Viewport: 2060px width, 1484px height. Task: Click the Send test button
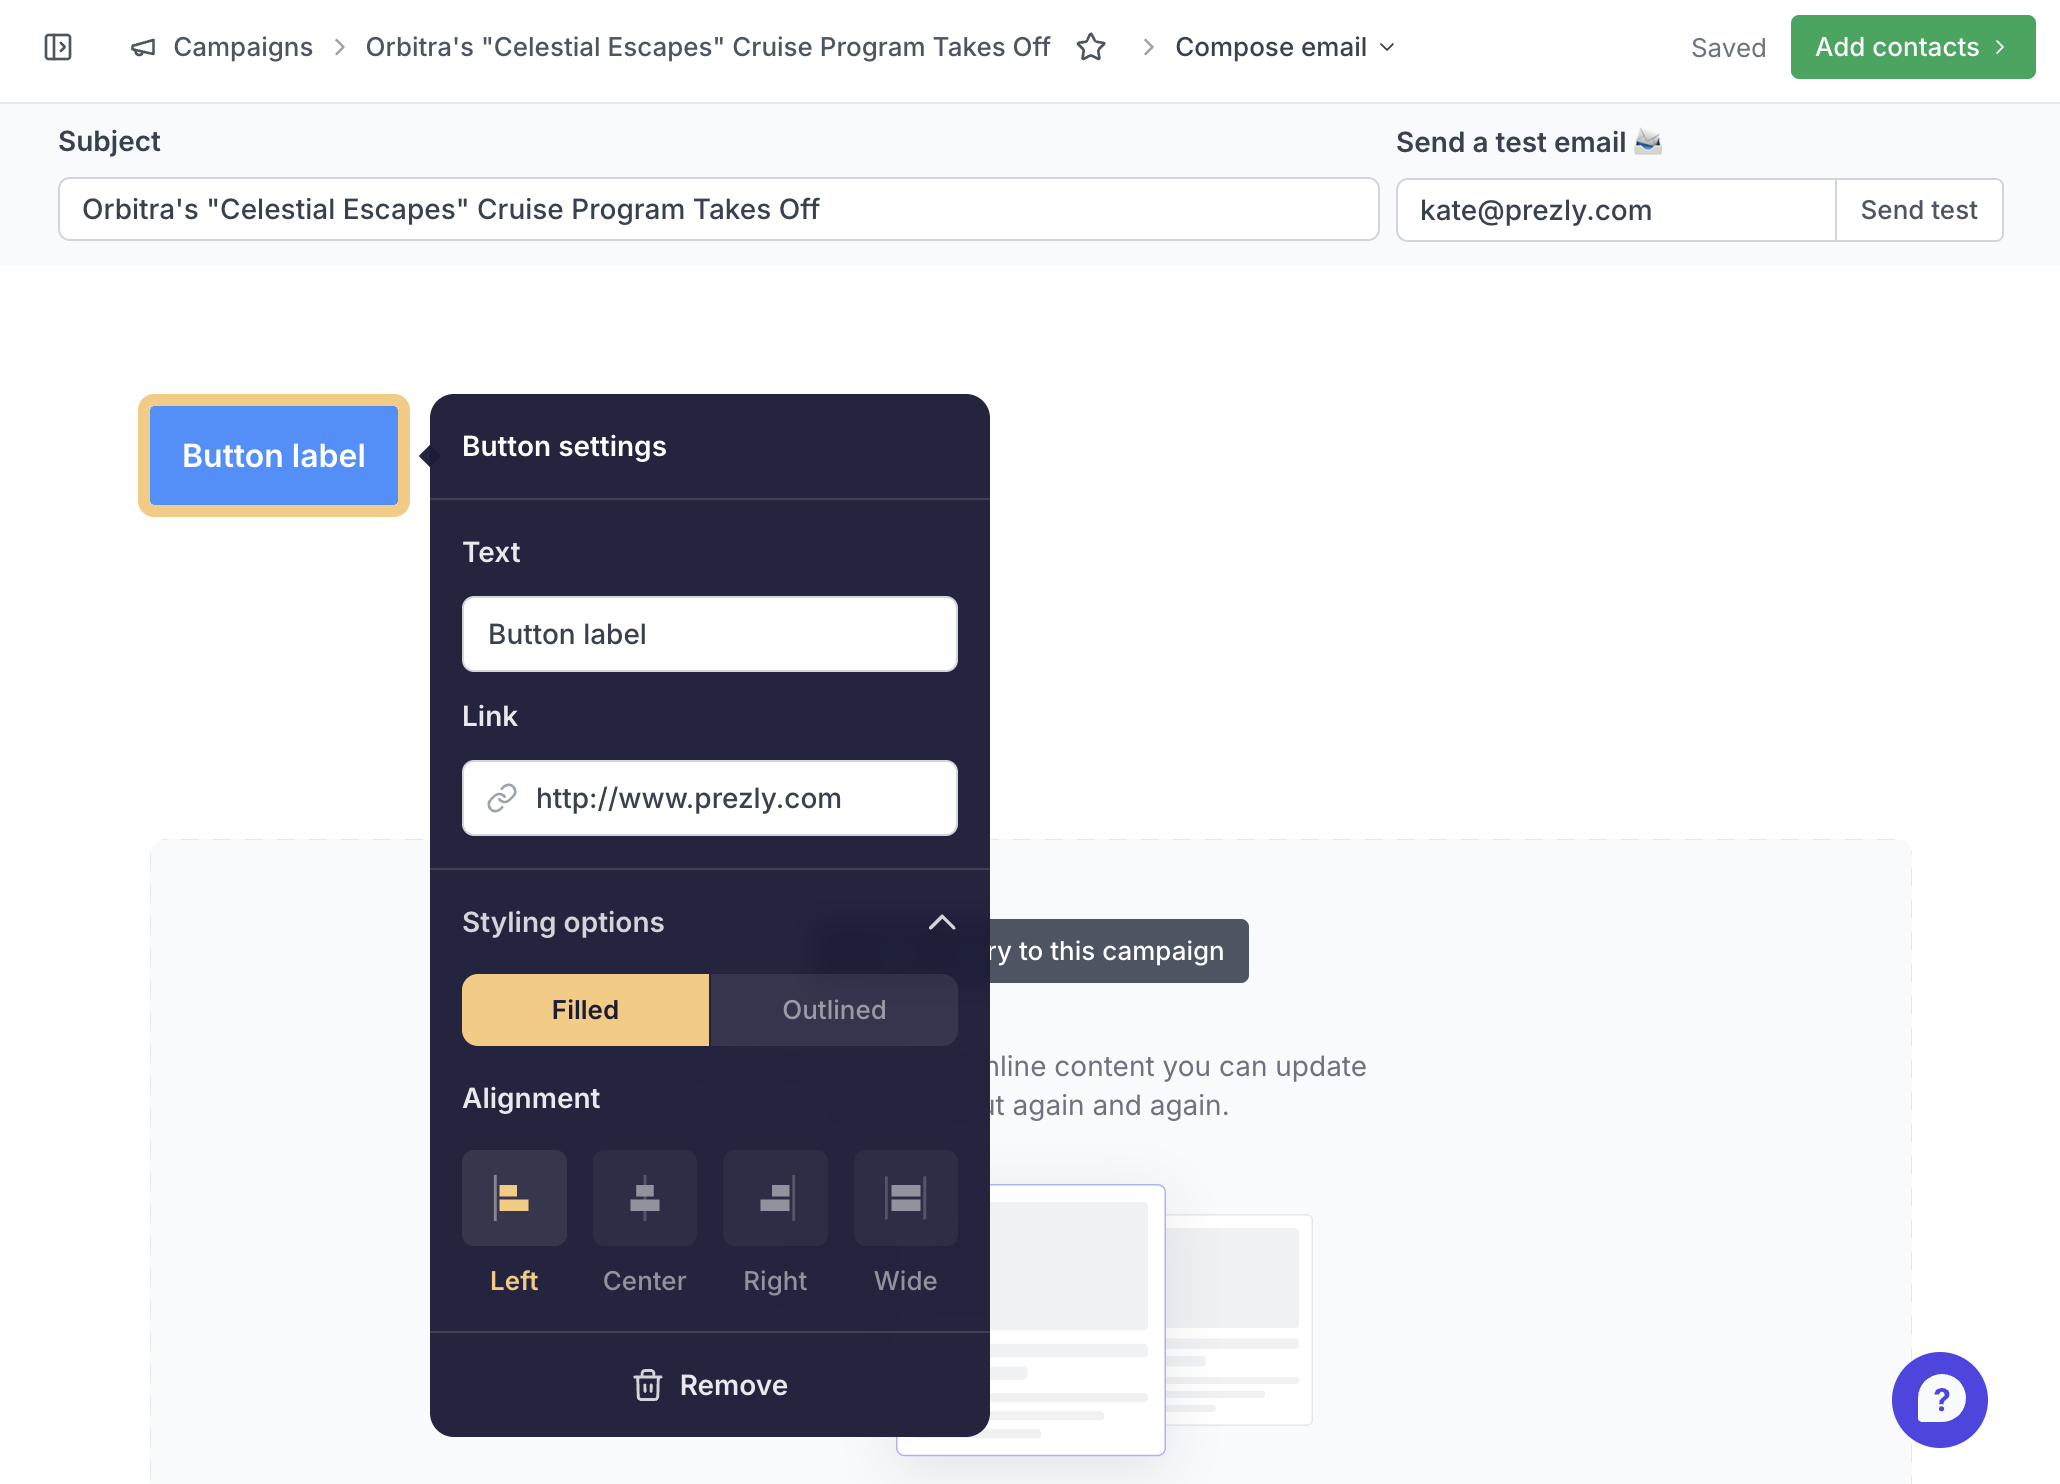pyautogui.click(x=1919, y=210)
